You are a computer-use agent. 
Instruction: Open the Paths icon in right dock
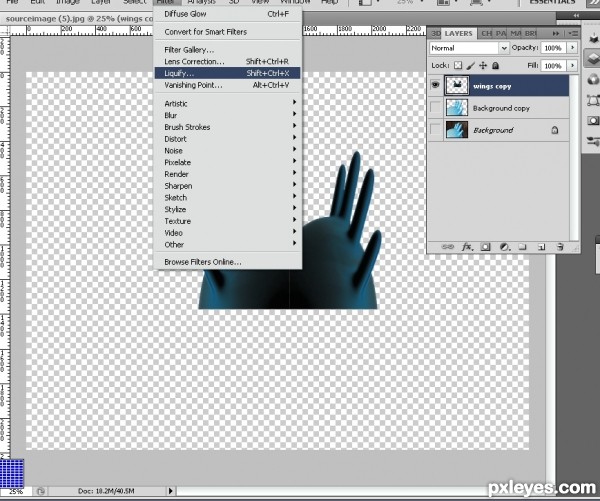tap(593, 100)
